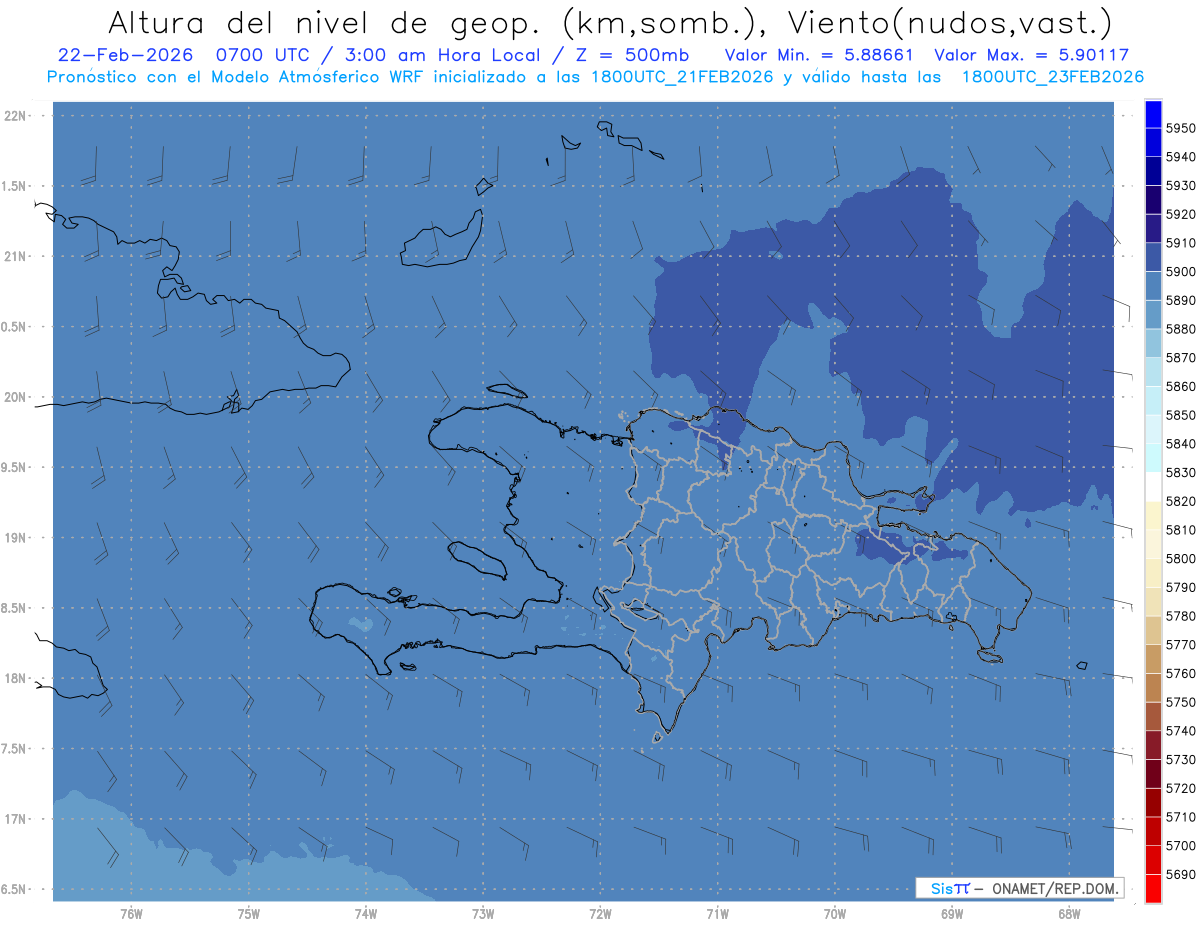Click the '75W' longitude label
1200x927 pixels.
click(x=248, y=914)
